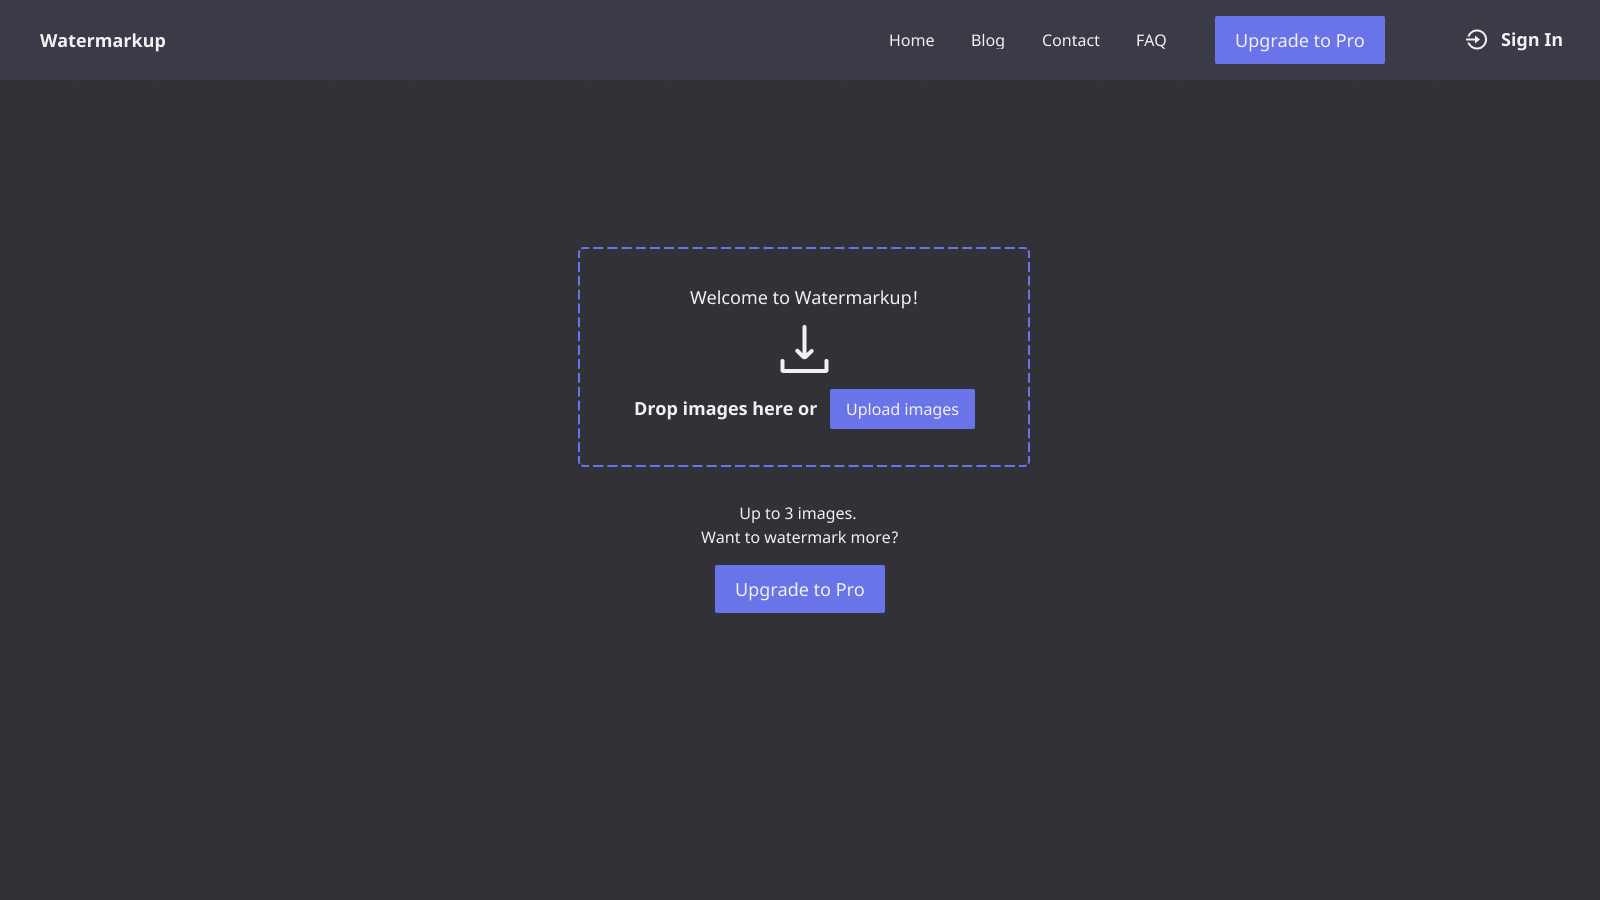Click Upgrade to Pro below the upload box
The width and height of the screenshot is (1600, 900).
[x=799, y=589]
